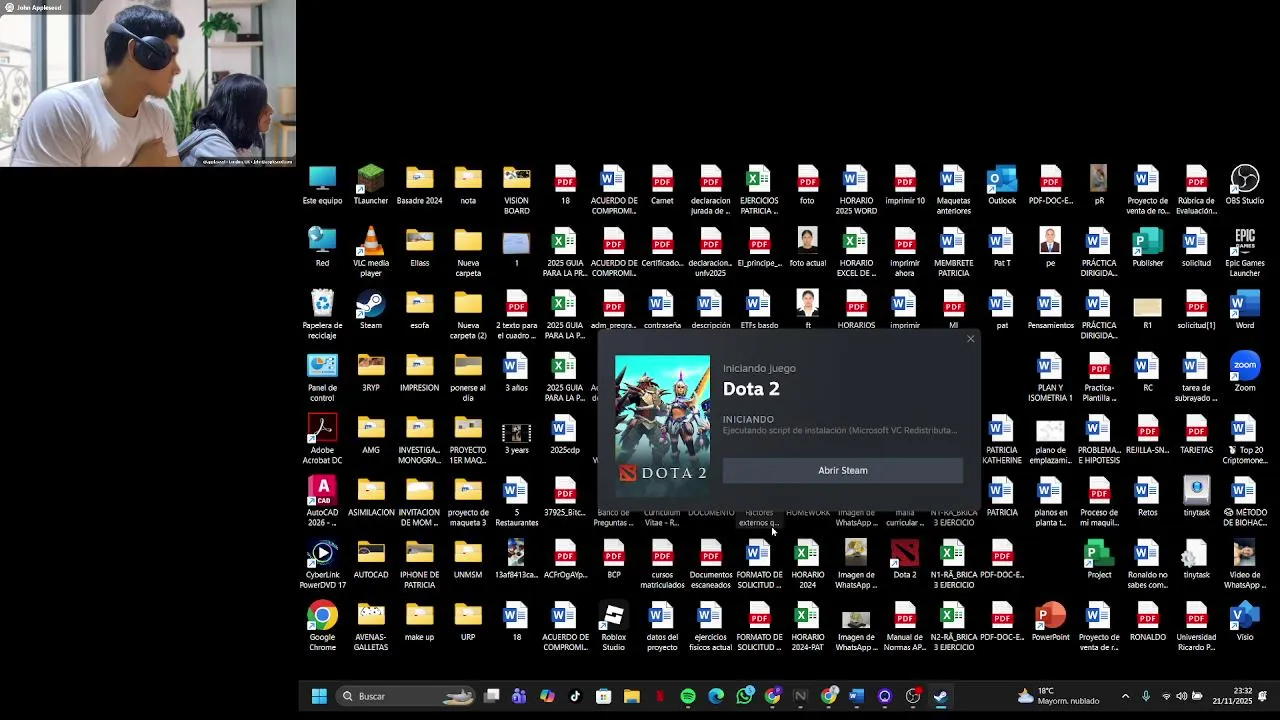Viewport: 1280px width, 720px height.
Task: Open the weather widget showing 18°C
Action: 1058,696
